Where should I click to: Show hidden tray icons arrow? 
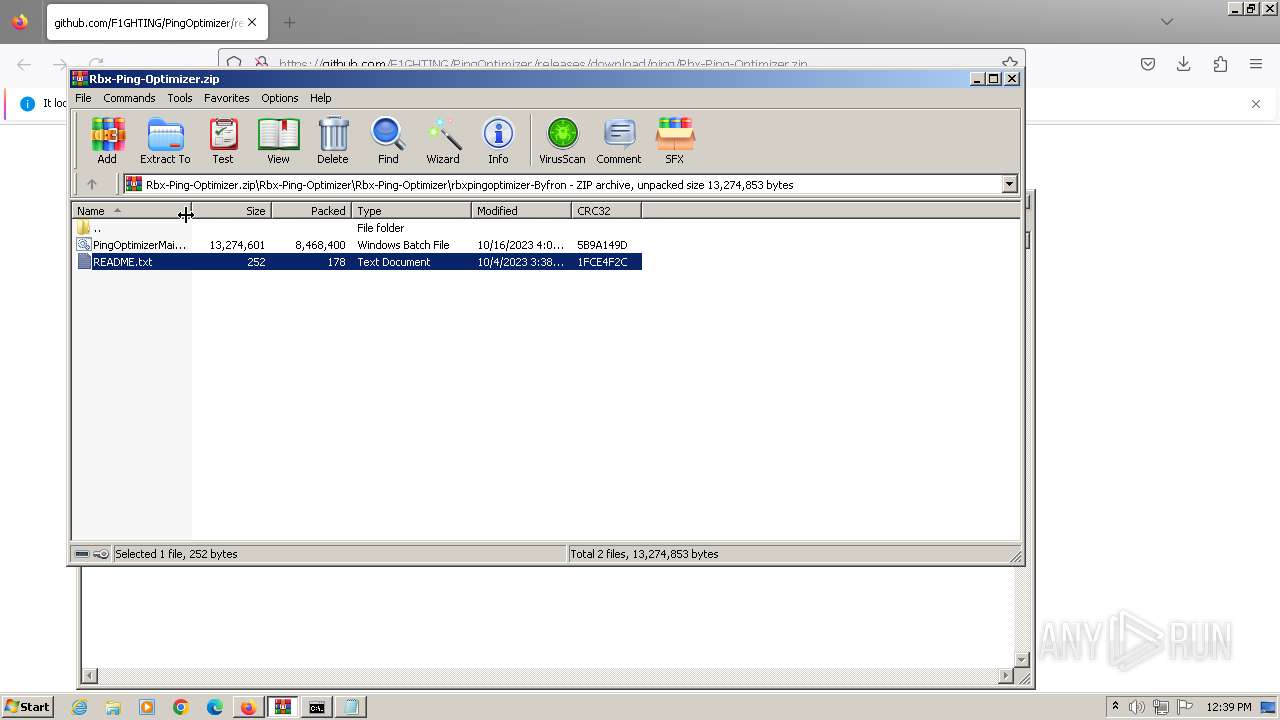[x=1115, y=707]
